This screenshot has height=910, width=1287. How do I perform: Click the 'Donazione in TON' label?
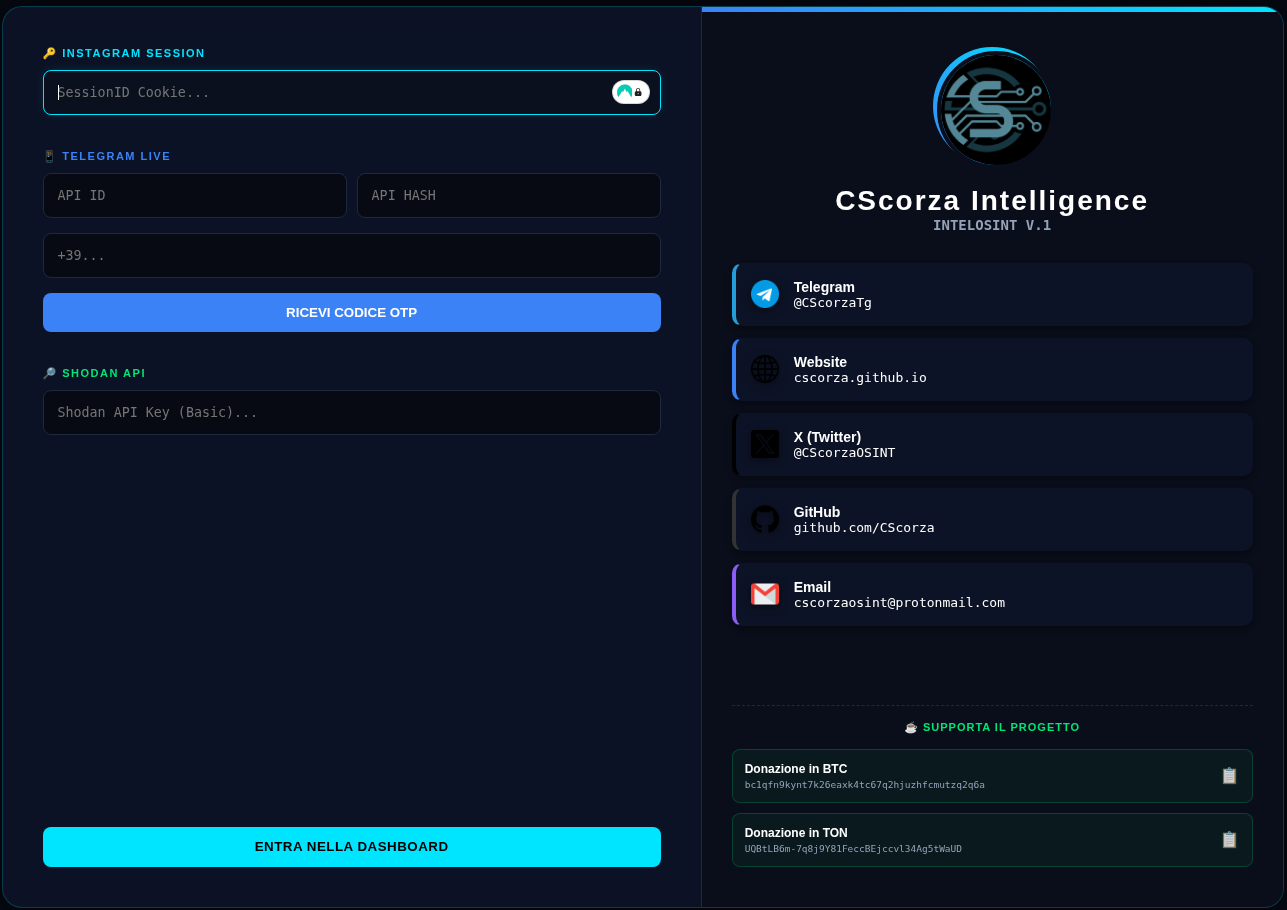click(796, 833)
